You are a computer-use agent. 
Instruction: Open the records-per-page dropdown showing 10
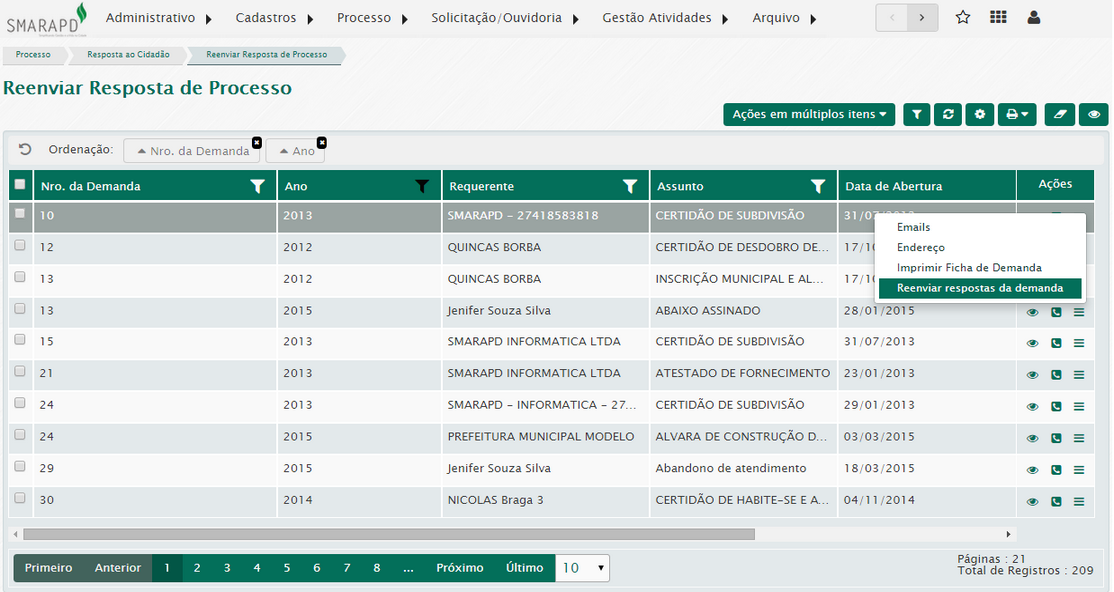[x=582, y=568]
